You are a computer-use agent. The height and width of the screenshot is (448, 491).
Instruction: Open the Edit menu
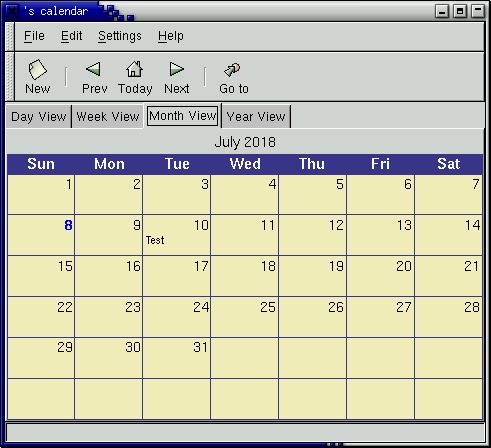pos(71,36)
